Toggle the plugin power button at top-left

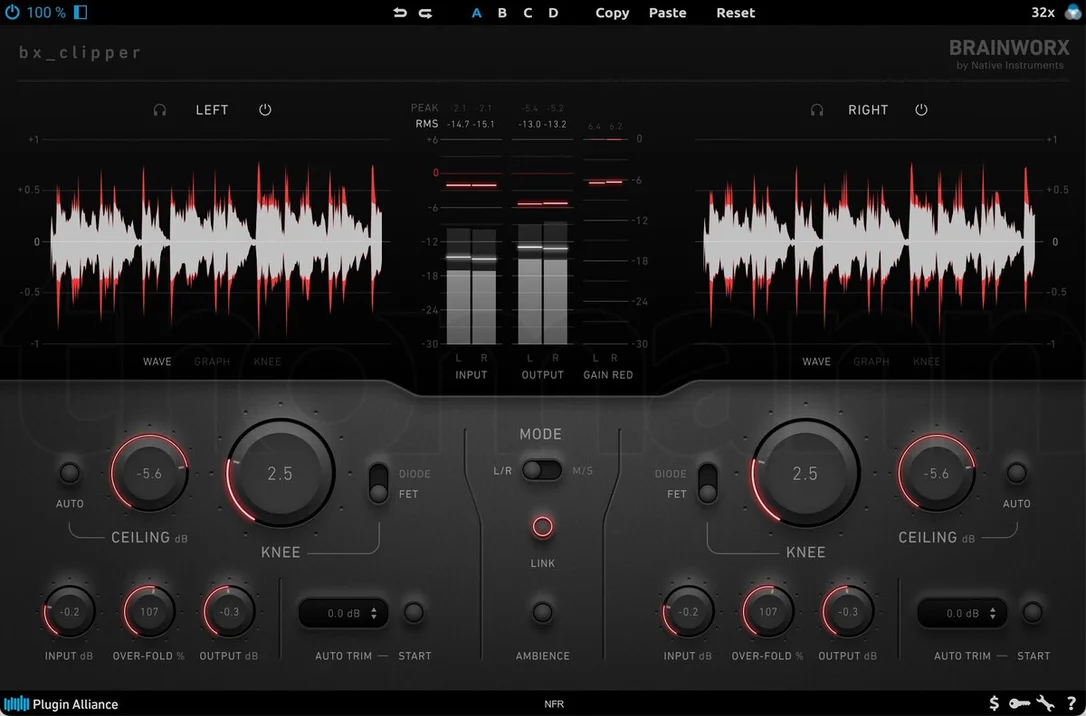(12, 12)
